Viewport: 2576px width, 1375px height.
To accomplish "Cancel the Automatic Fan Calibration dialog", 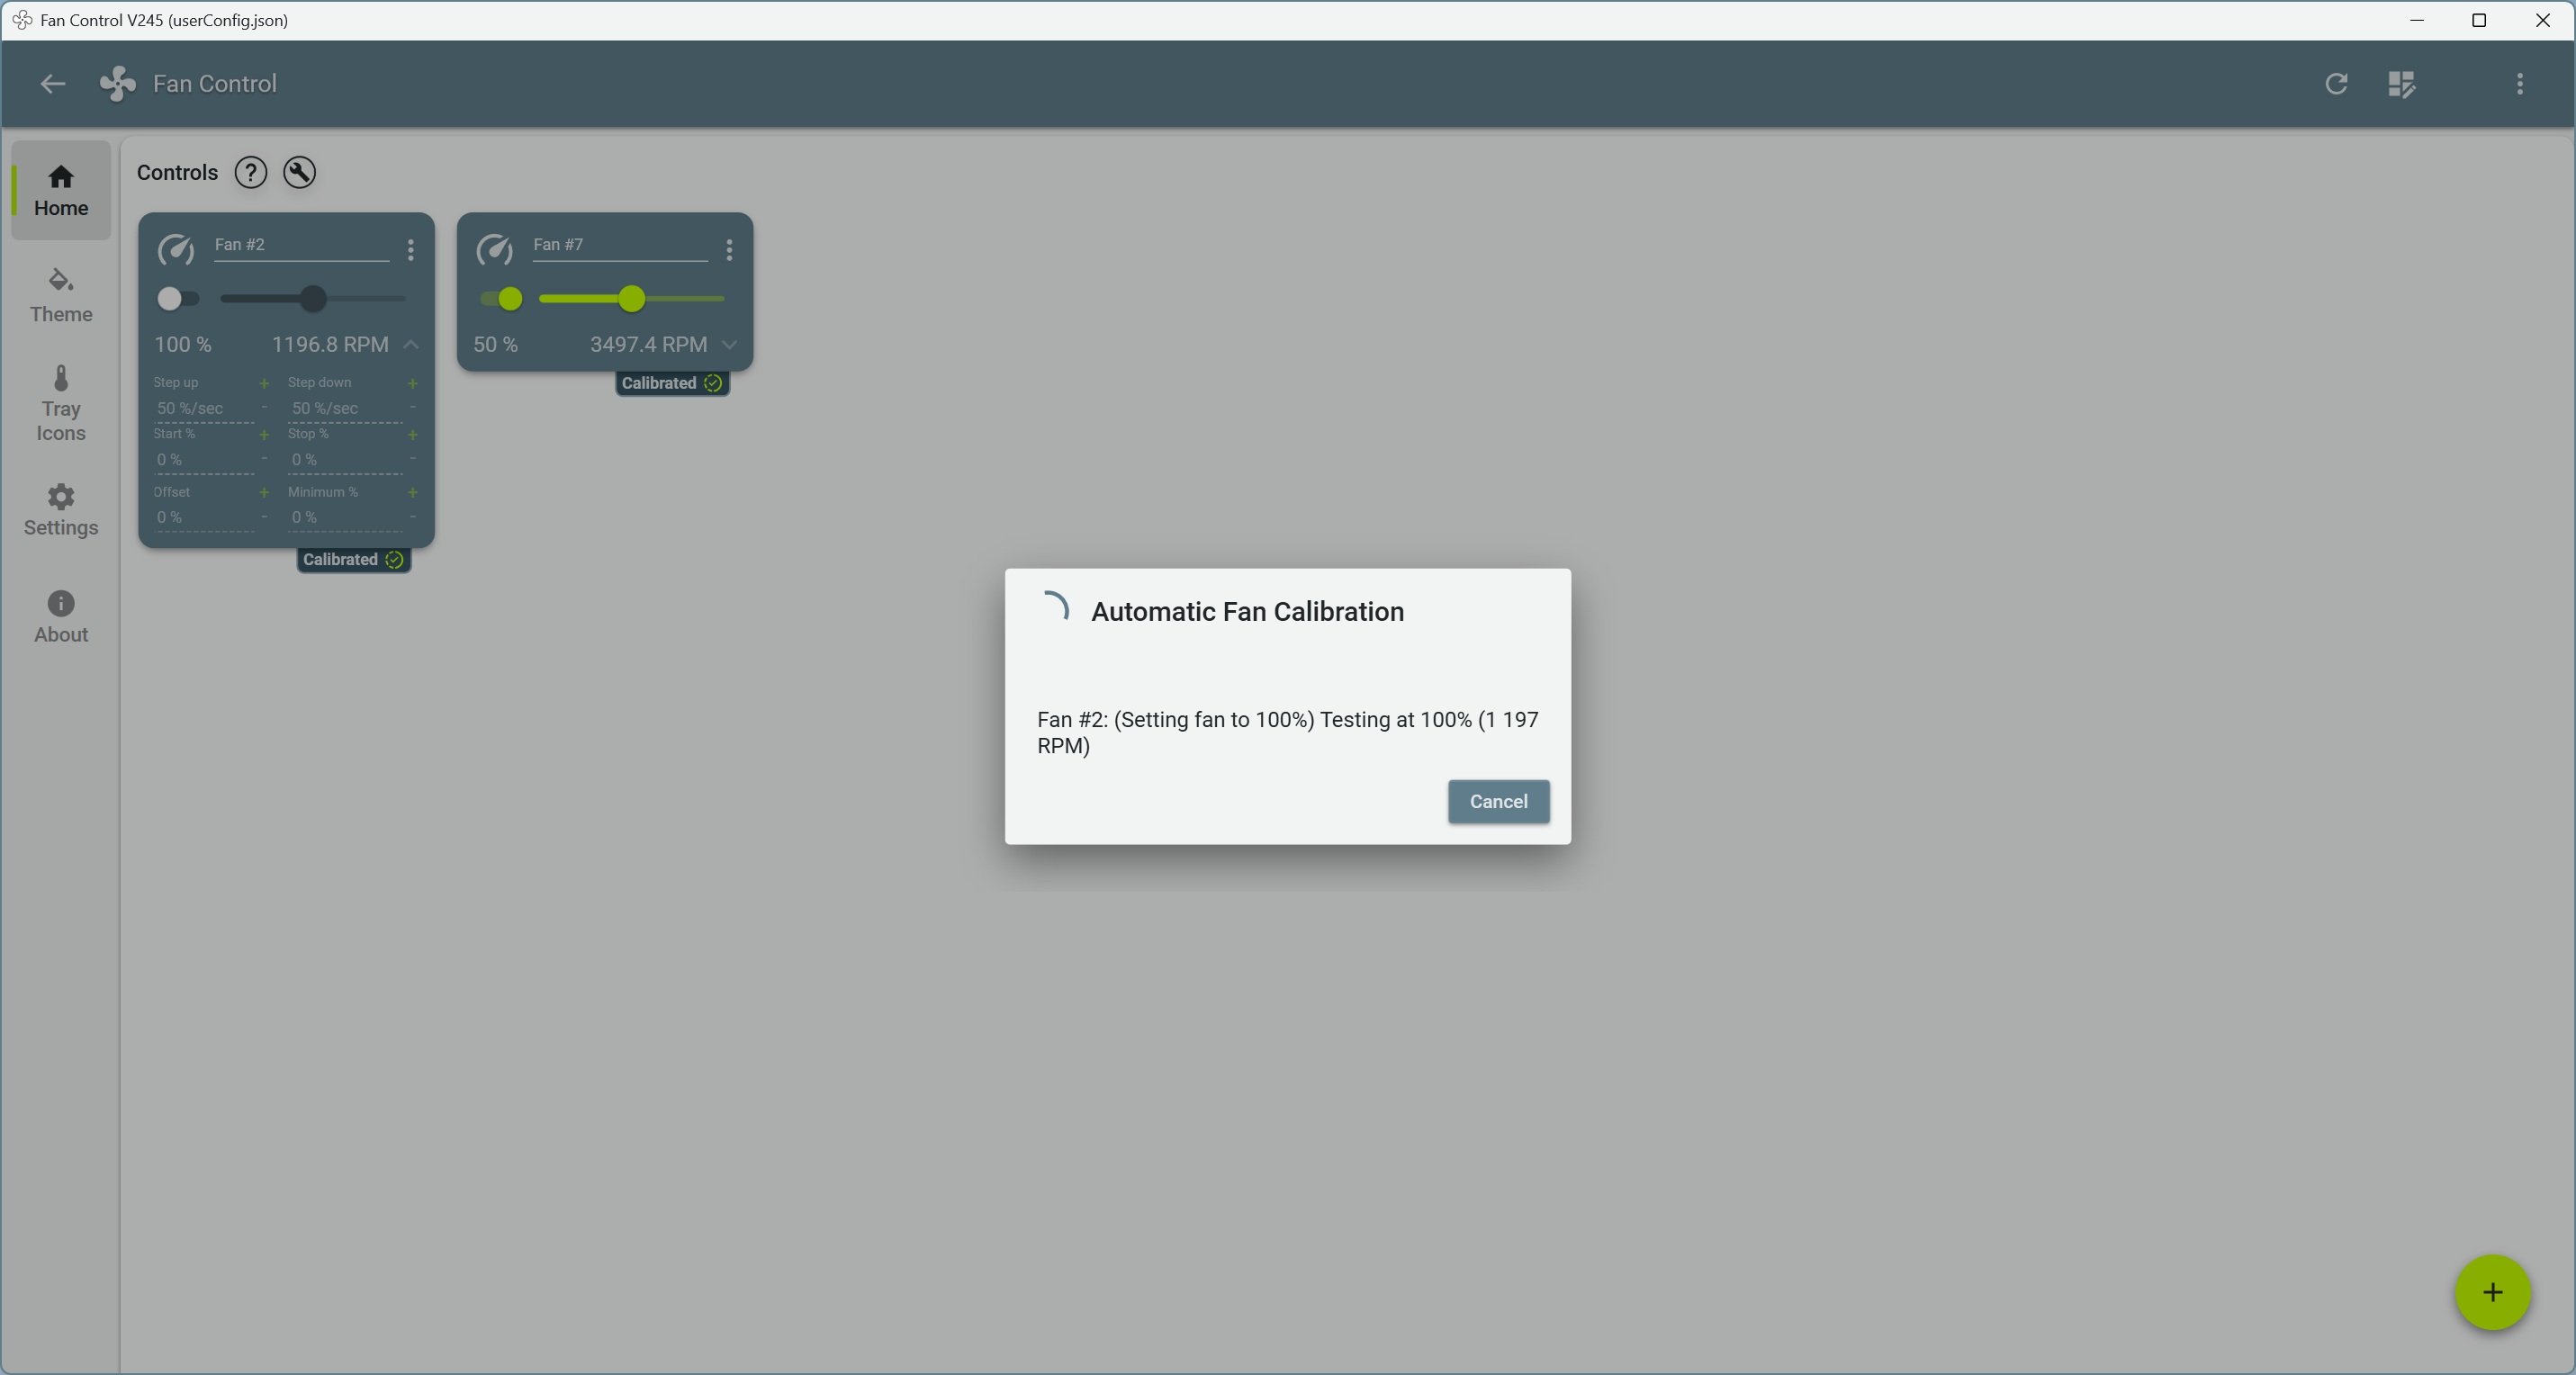I will click(x=1498, y=802).
